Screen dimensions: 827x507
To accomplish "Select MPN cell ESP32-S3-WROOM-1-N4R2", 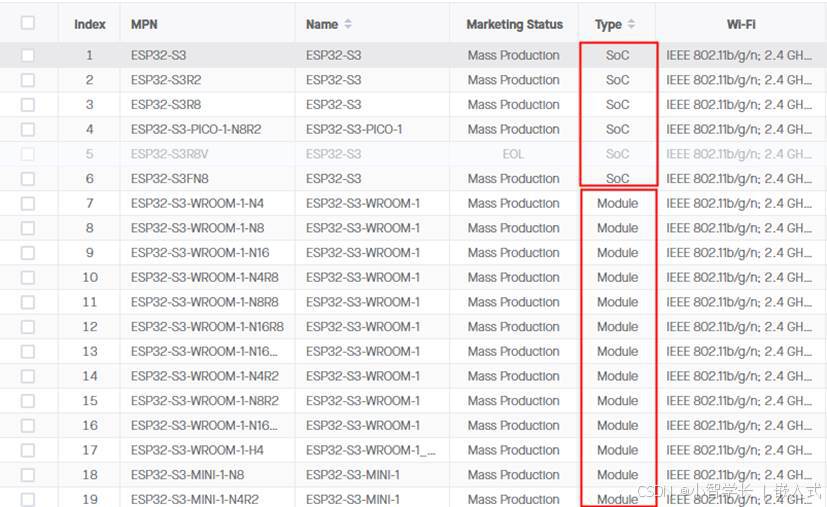I will click(x=205, y=376).
